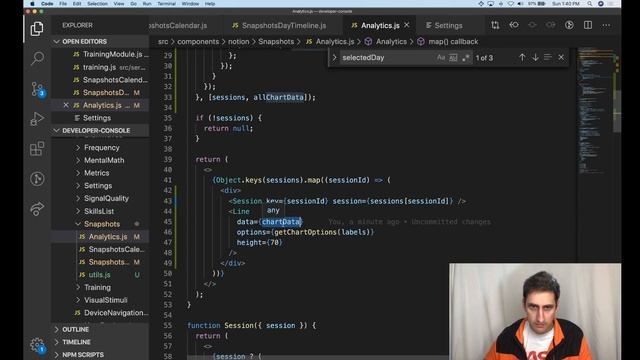Image resolution: width=640 pixels, height=360 pixels.
Task: Open the Terminal menu
Action: pos(166,4)
